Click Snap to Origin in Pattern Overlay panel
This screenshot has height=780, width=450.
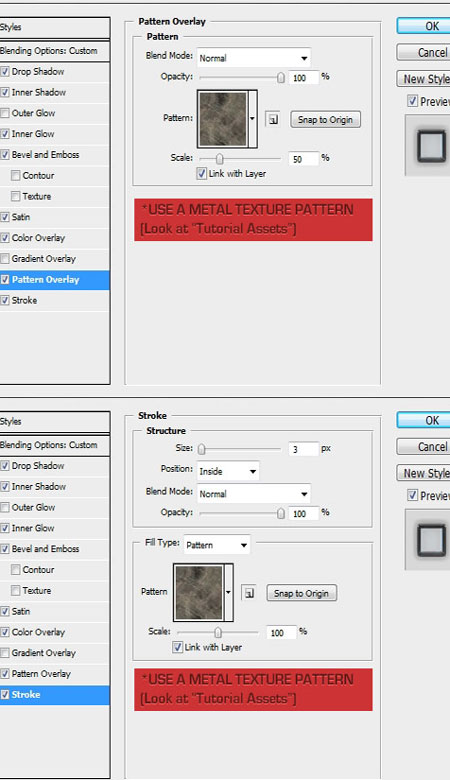pyautogui.click(x=325, y=119)
